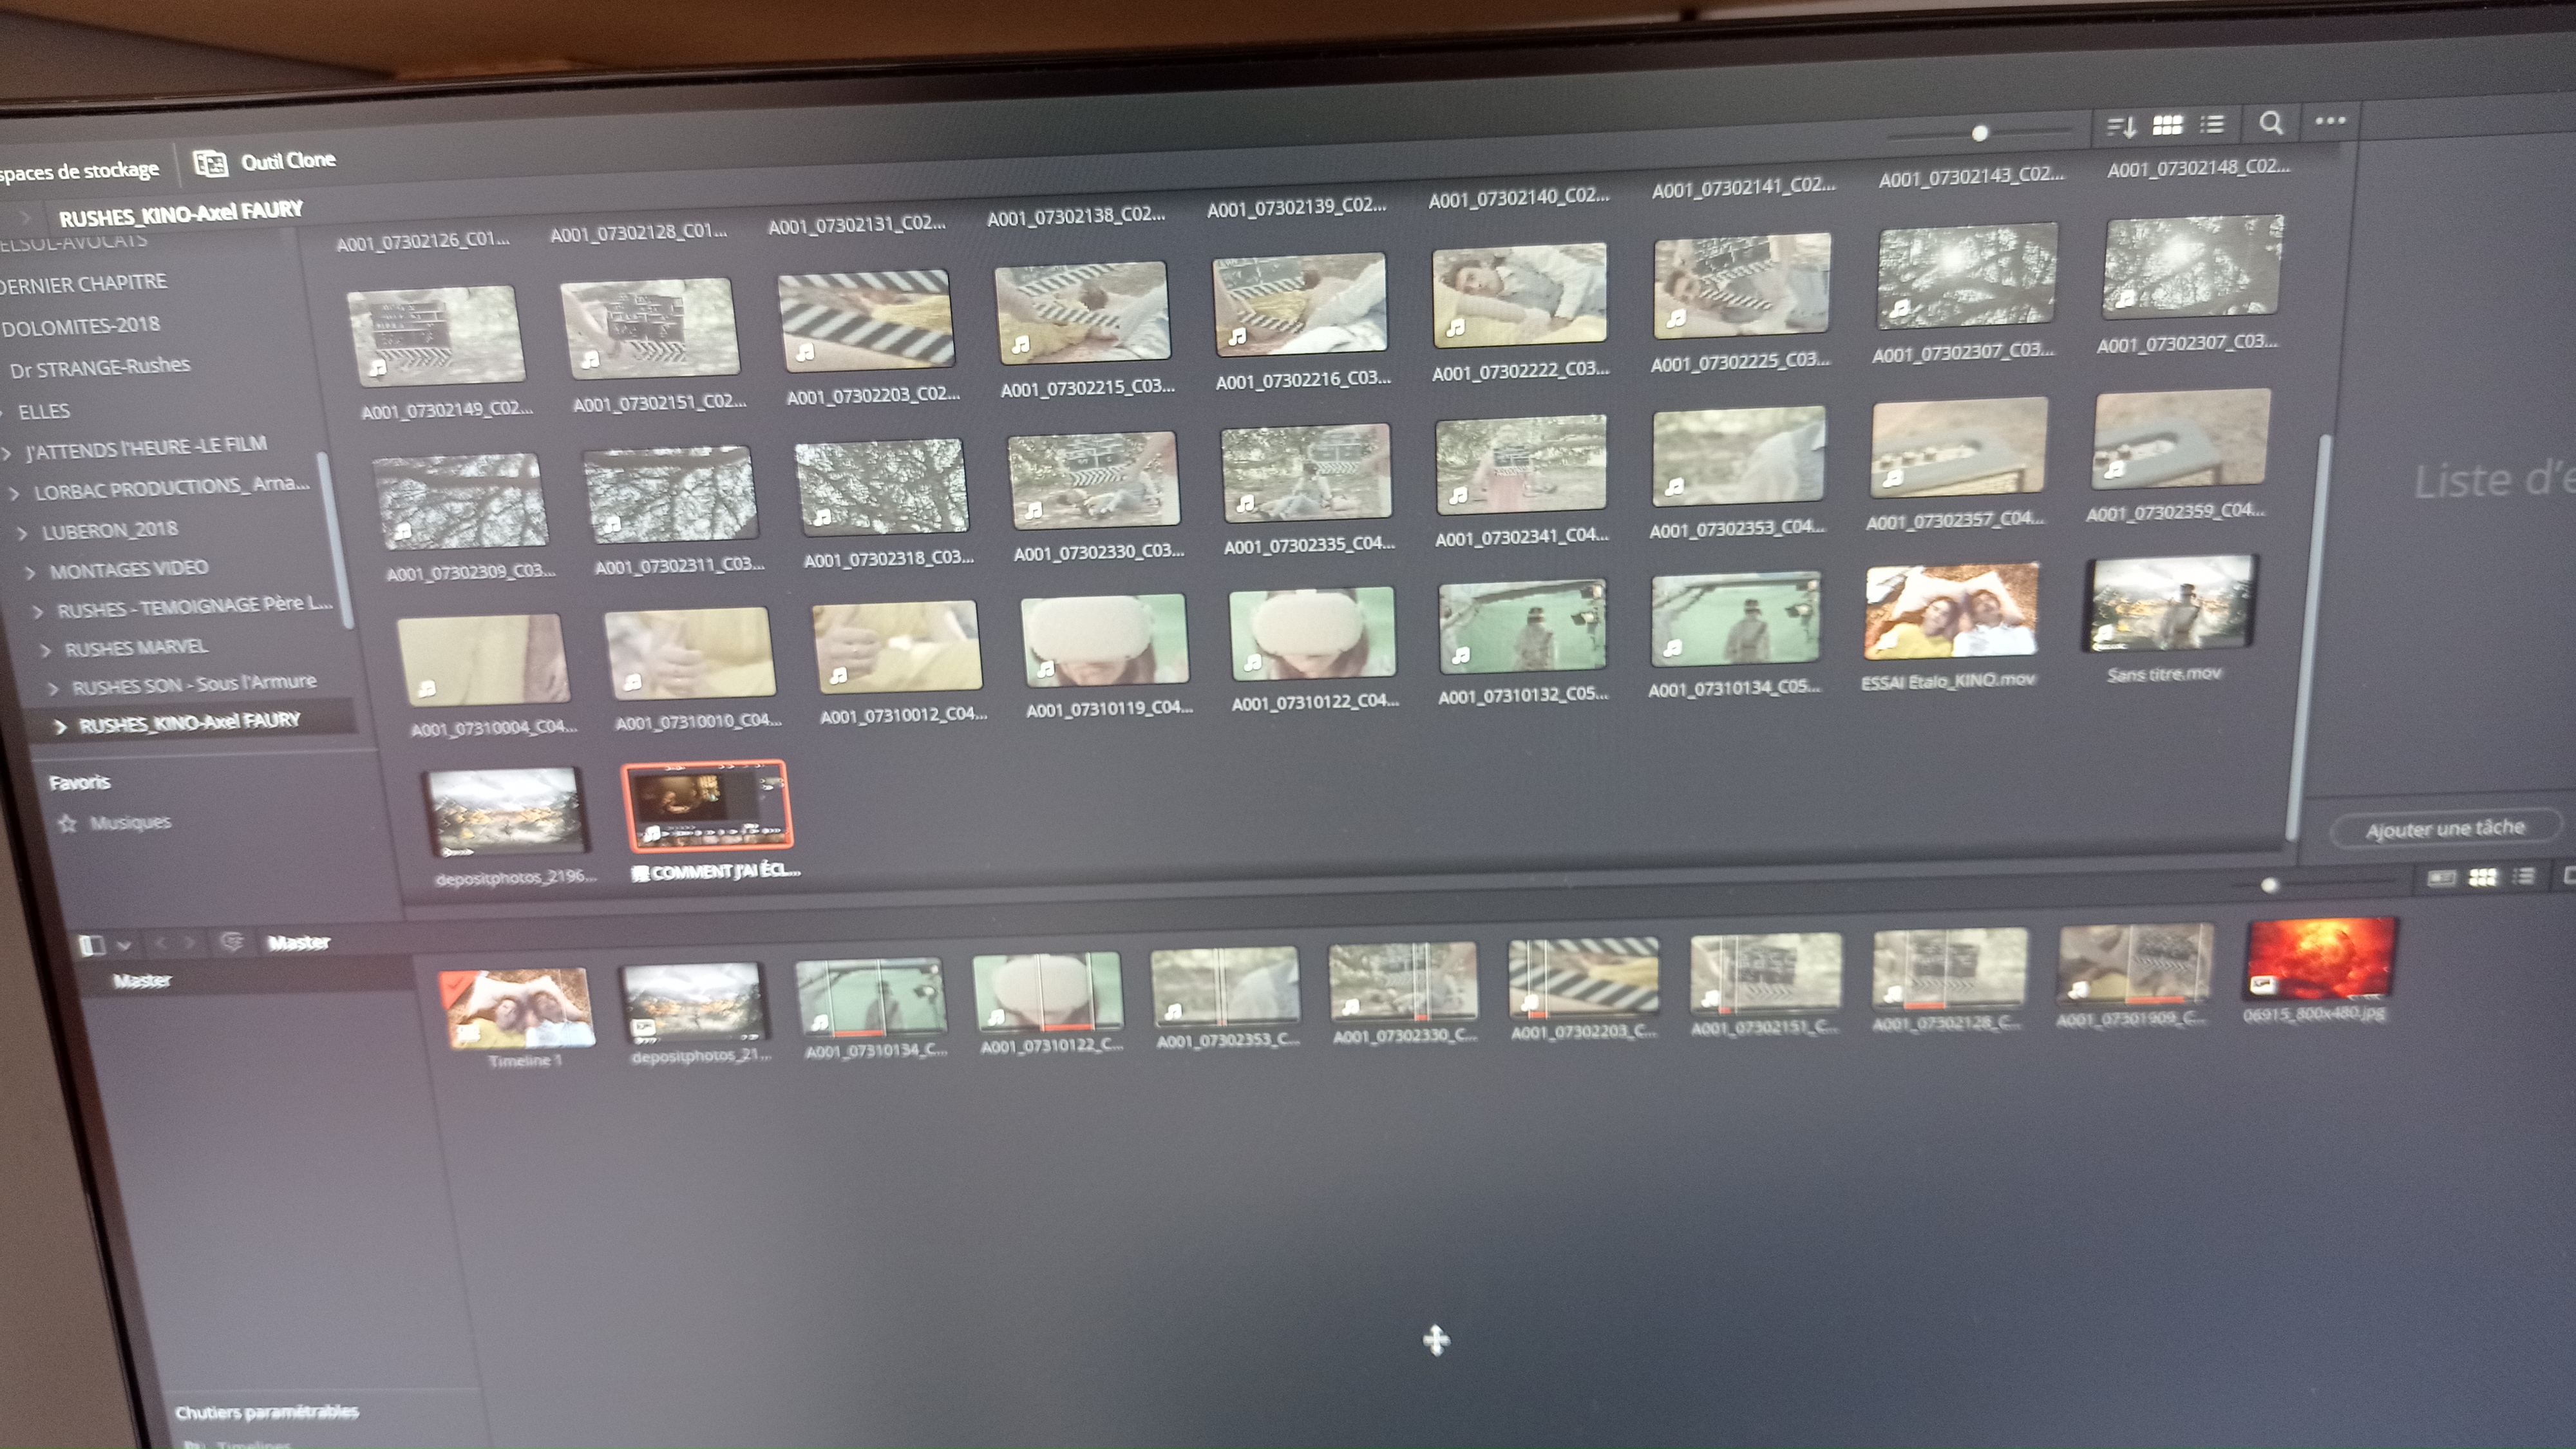Select the Master bin in media pool
The image size is (2576, 1449).
[142, 981]
